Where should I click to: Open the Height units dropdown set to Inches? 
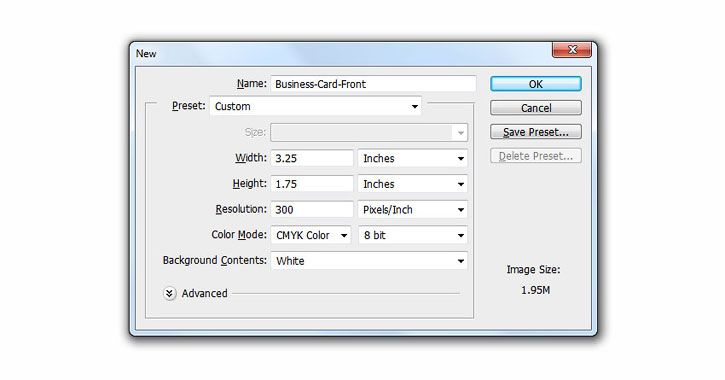413,184
